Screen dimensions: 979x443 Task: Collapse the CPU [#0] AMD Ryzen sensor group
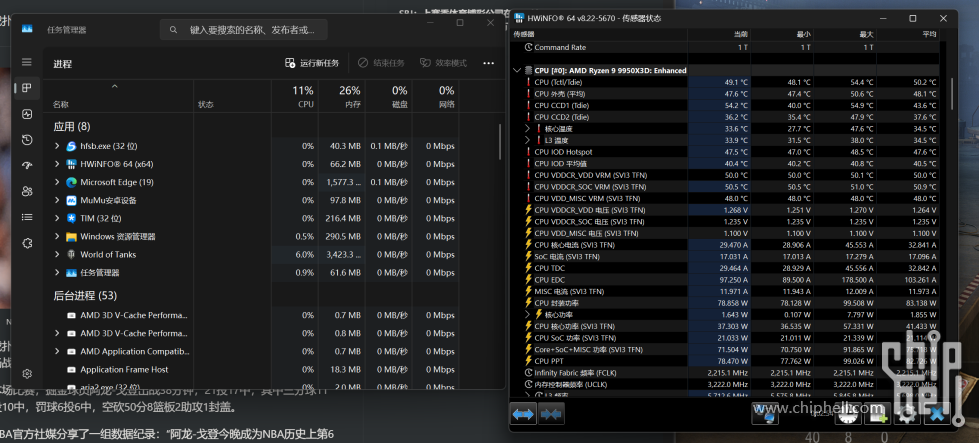(x=518, y=70)
